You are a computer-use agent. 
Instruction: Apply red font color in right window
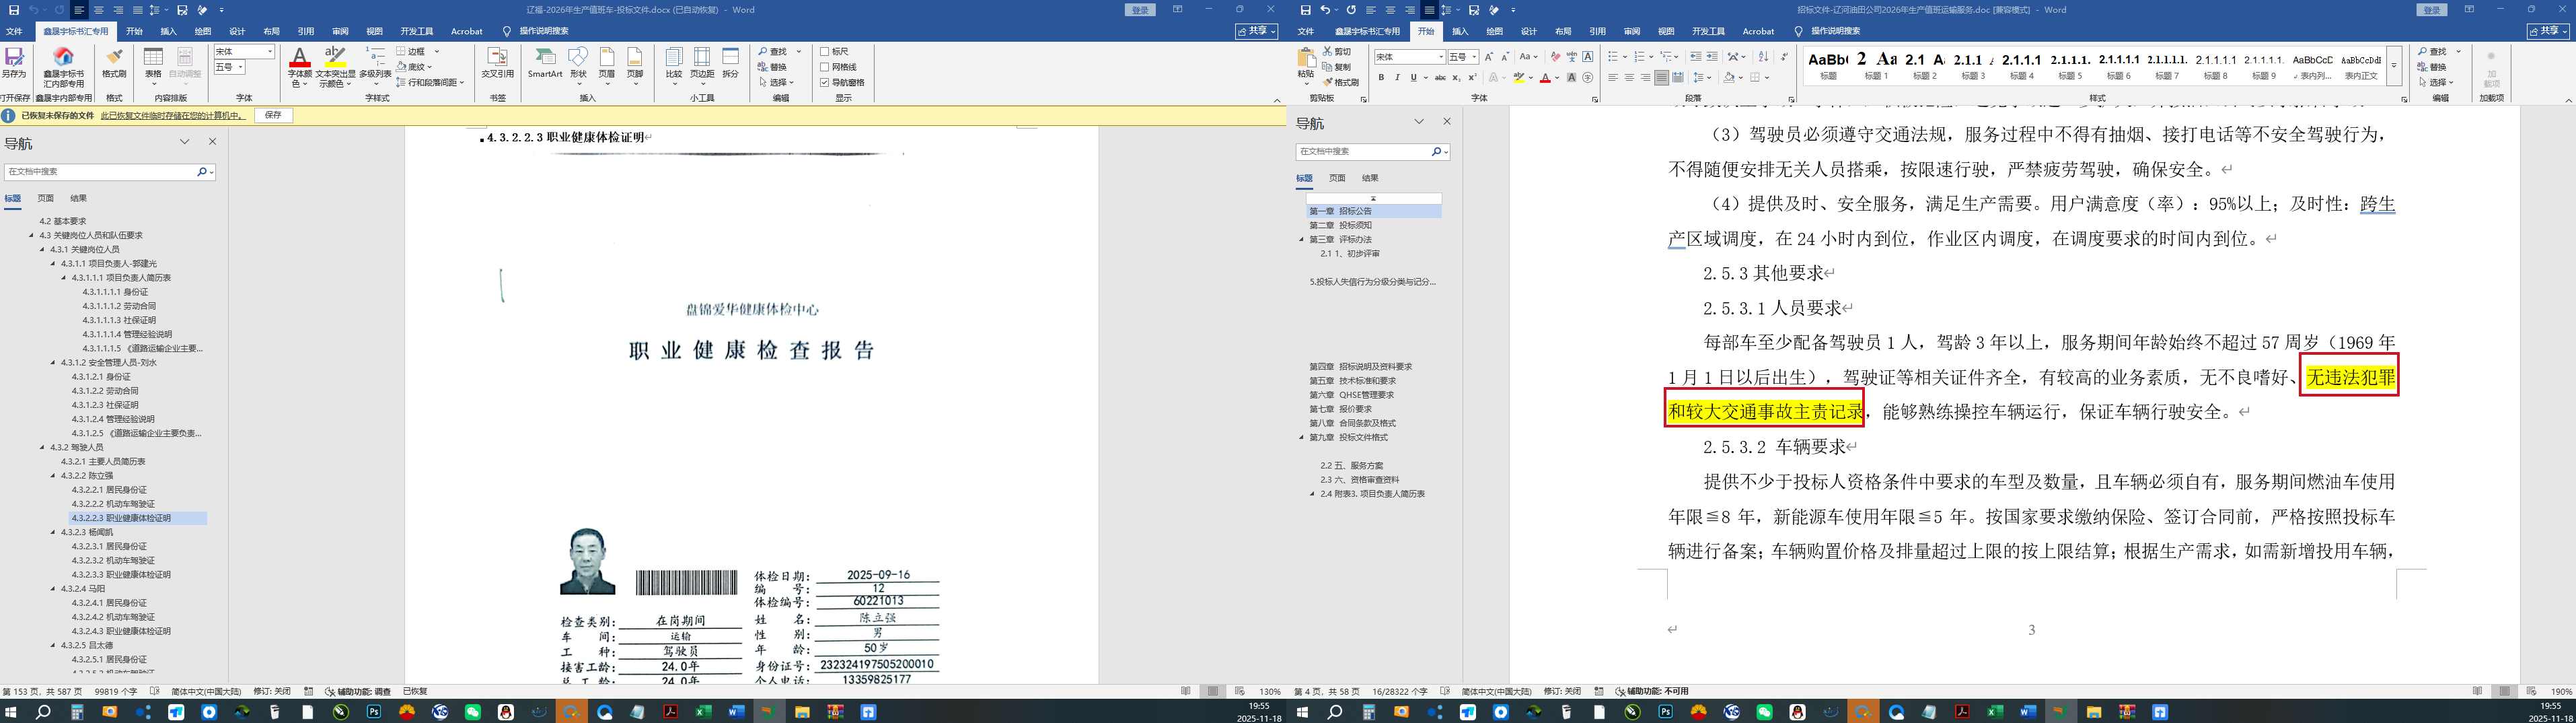click(x=1545, y=78)
